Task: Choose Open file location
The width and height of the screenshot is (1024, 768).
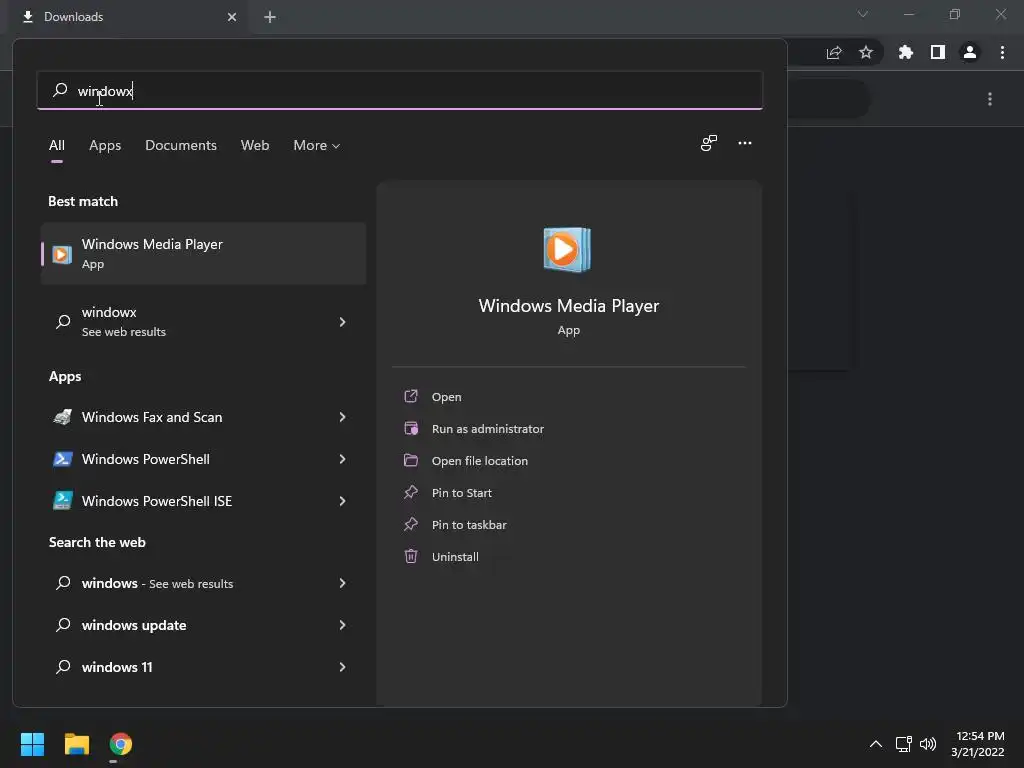Action: pos(479,460)
